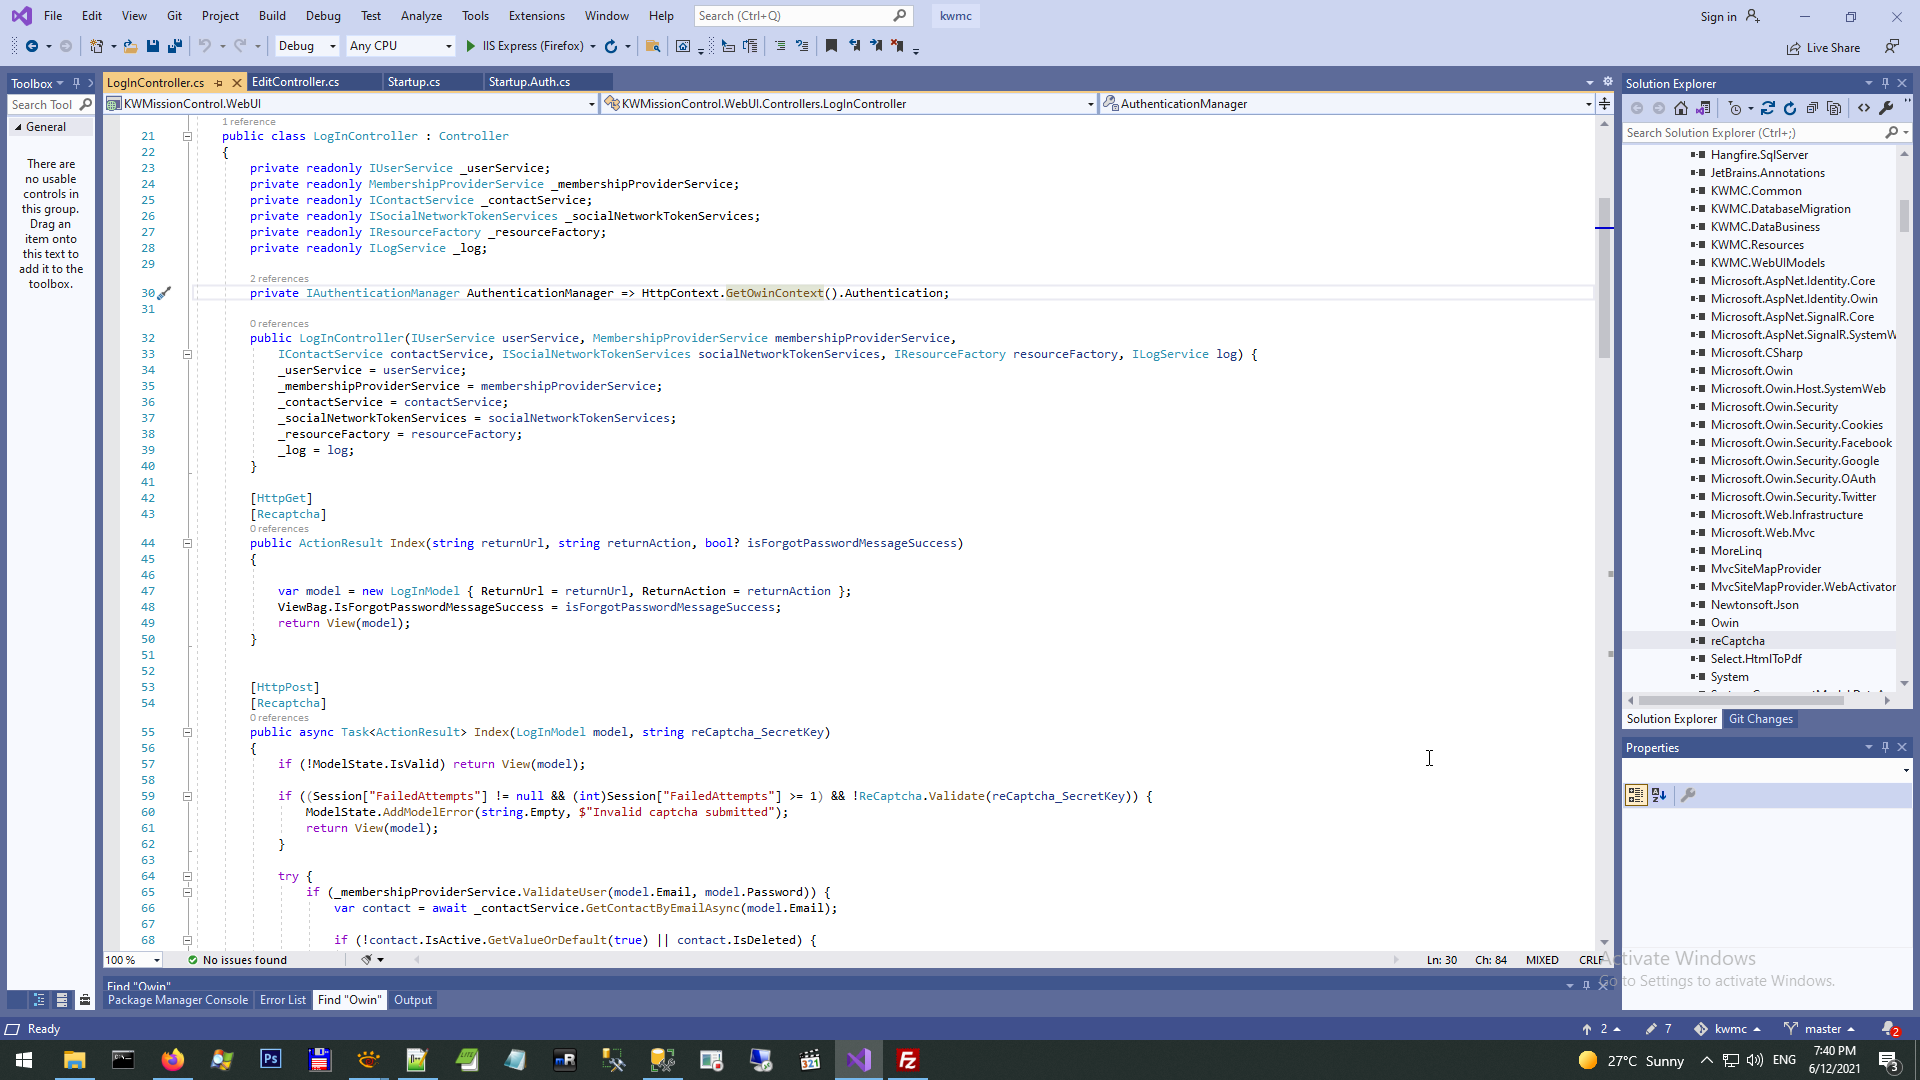The width and height of the screenshot is (1920, 1080).
Task: Open the Debug configuration dropdown
Action: coord(333,46)
